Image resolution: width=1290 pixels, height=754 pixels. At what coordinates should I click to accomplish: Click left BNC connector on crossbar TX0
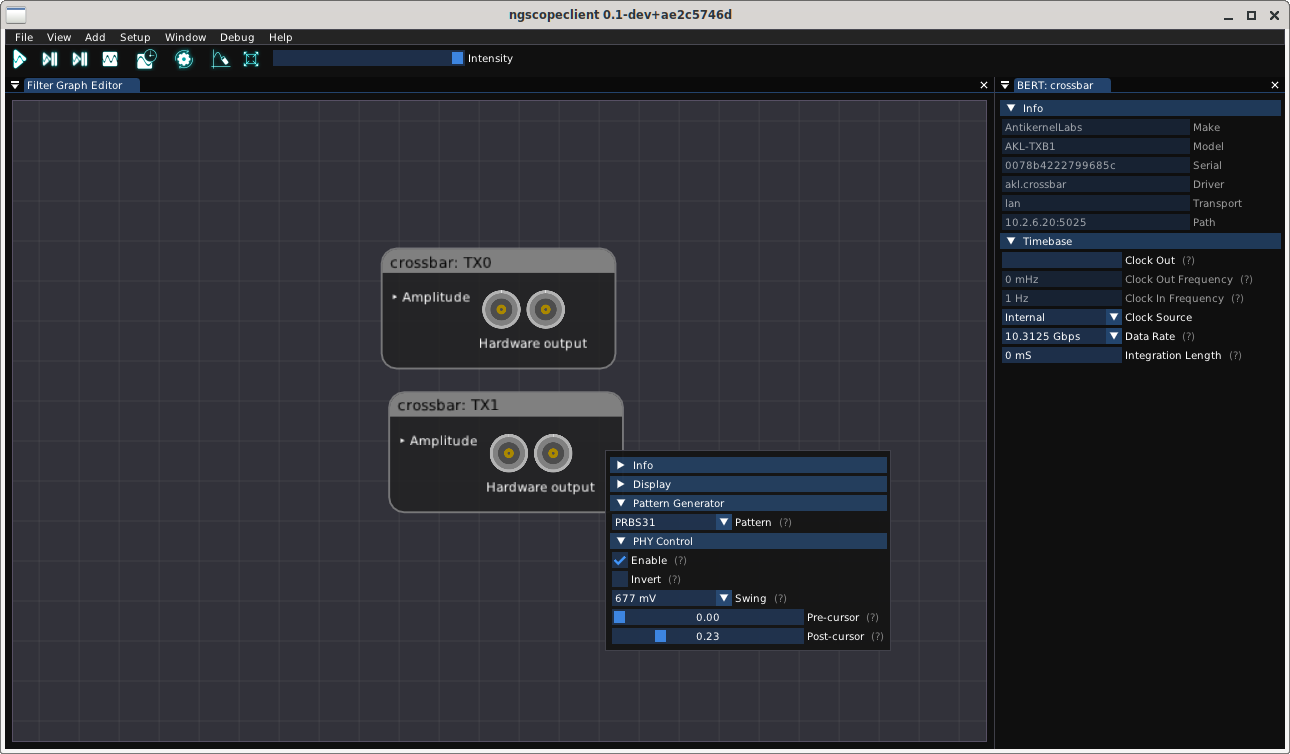[501, 310]
